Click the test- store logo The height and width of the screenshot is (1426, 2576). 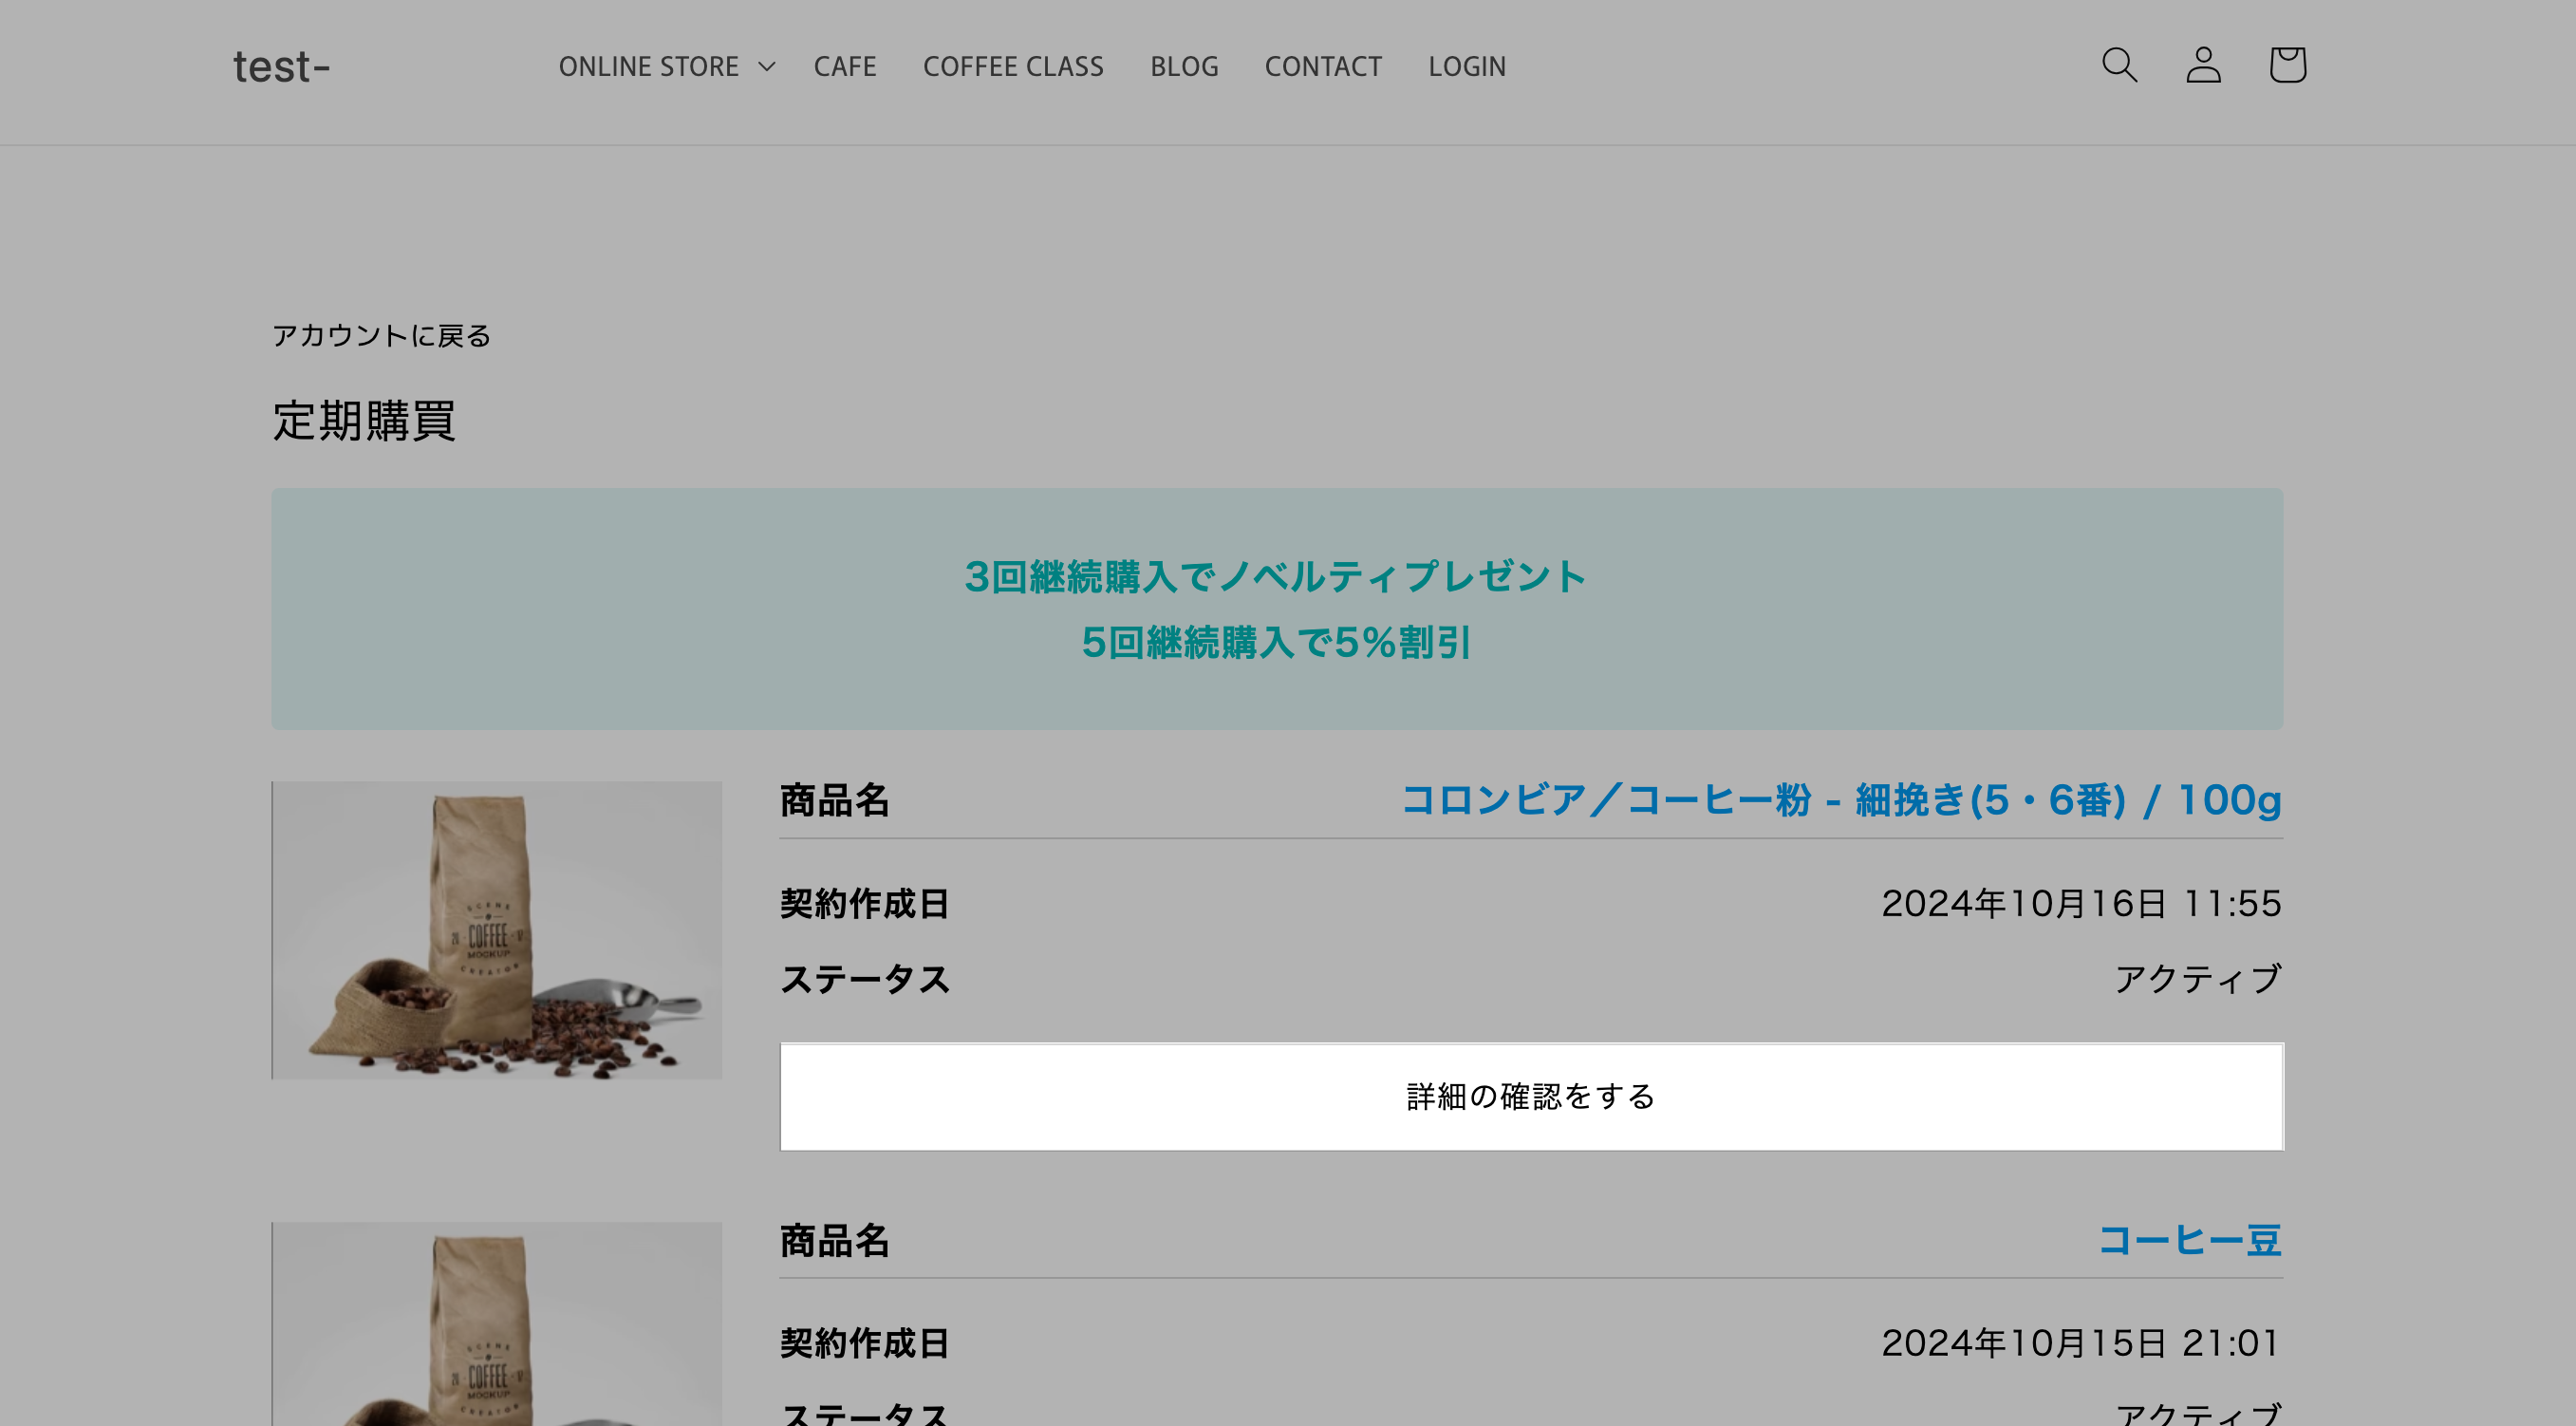281,67
